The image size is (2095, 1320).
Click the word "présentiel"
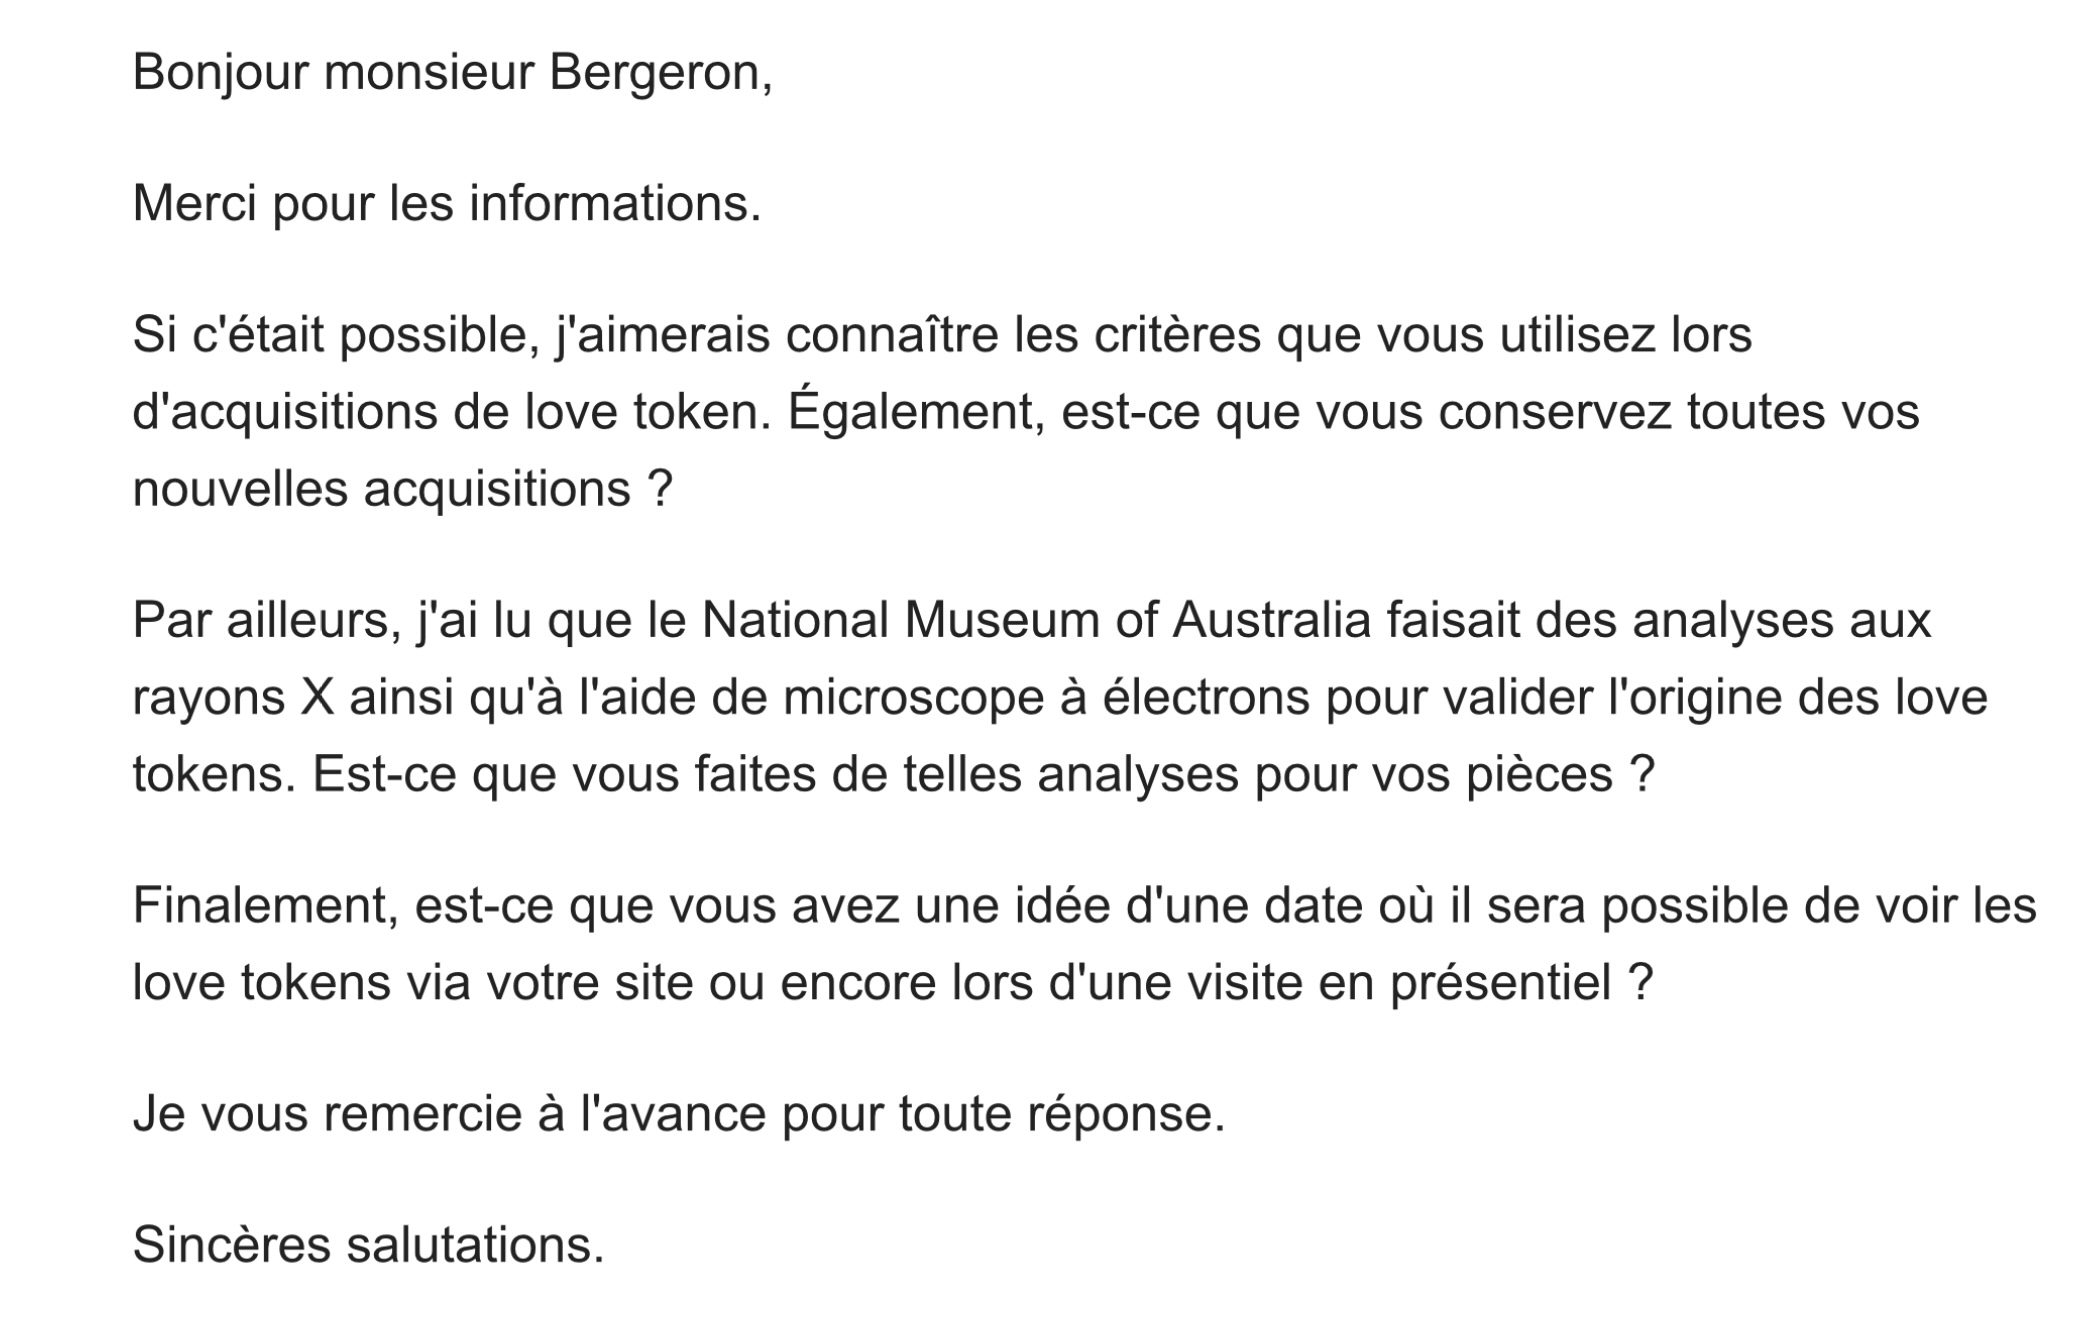pyautogui.click(x=1501, y=983)
